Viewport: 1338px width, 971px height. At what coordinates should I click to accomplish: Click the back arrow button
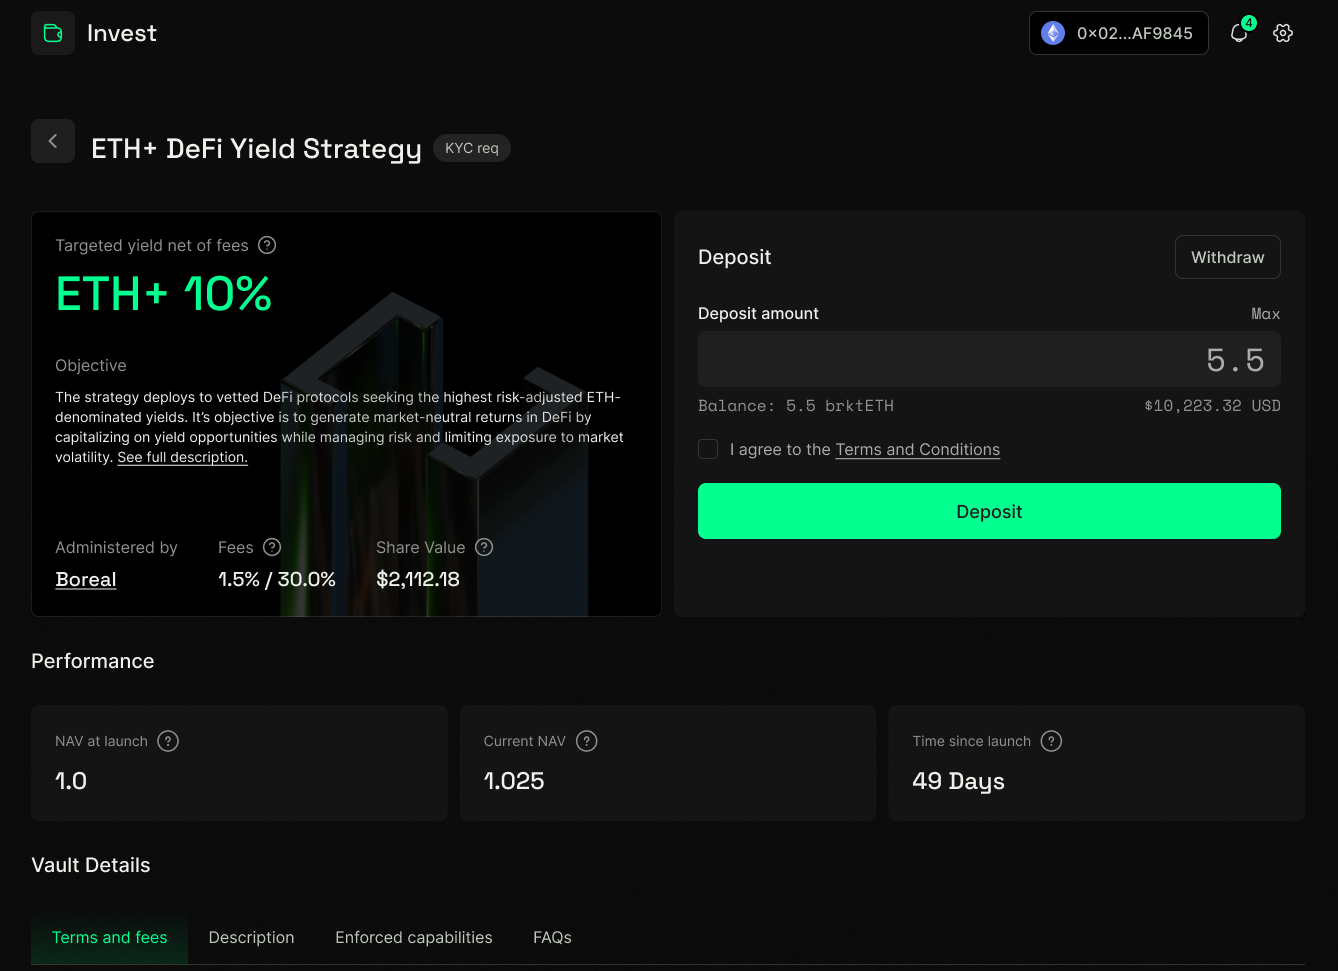53,141
